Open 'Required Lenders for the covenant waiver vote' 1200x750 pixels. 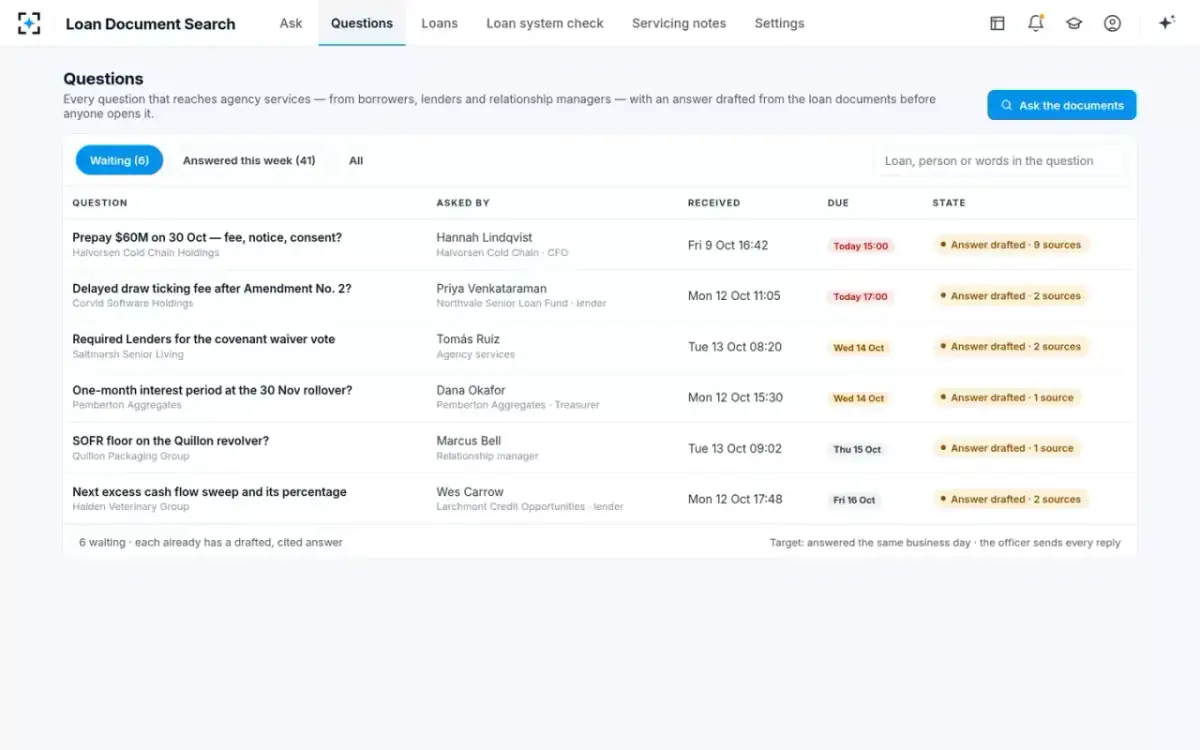(x=204, y=339)
